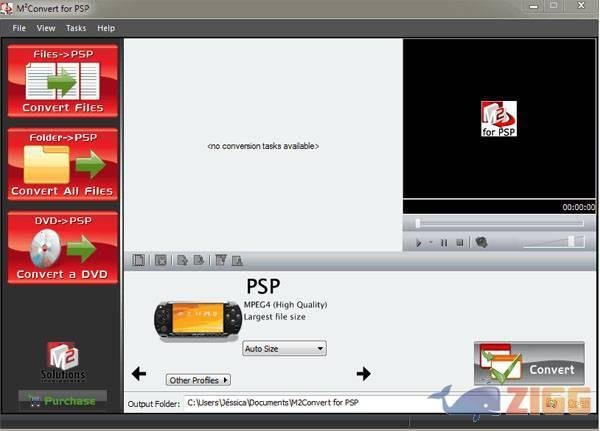Expand the Other Profiles menu

(198, 380)
